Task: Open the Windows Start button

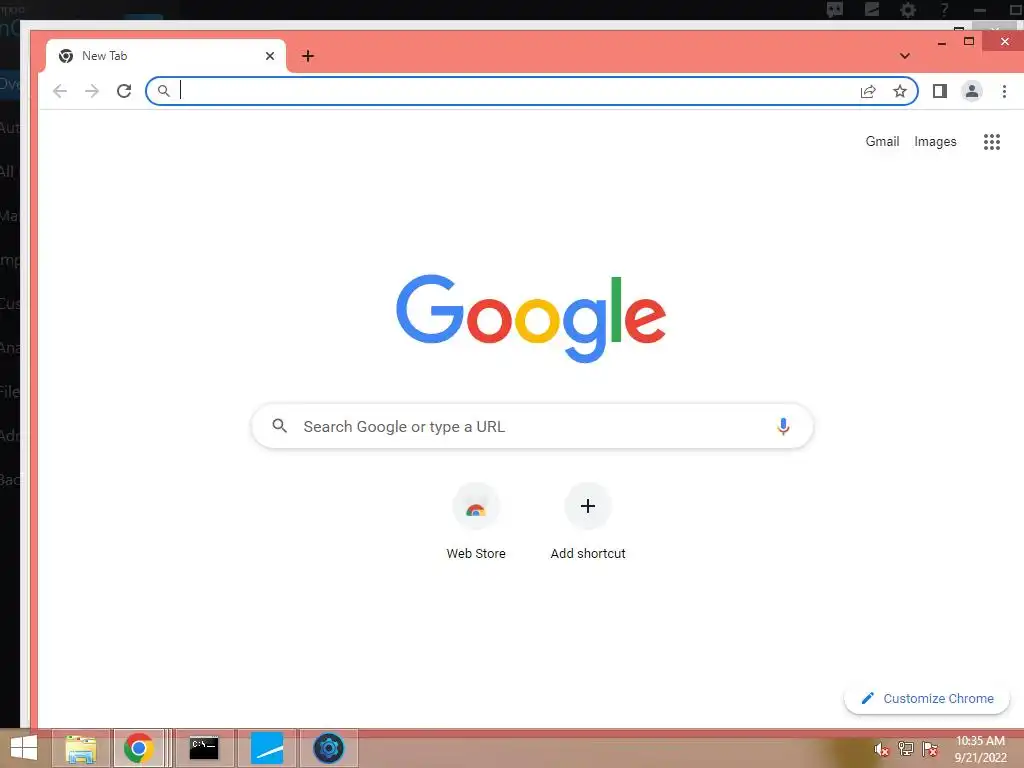Action: 24,748
